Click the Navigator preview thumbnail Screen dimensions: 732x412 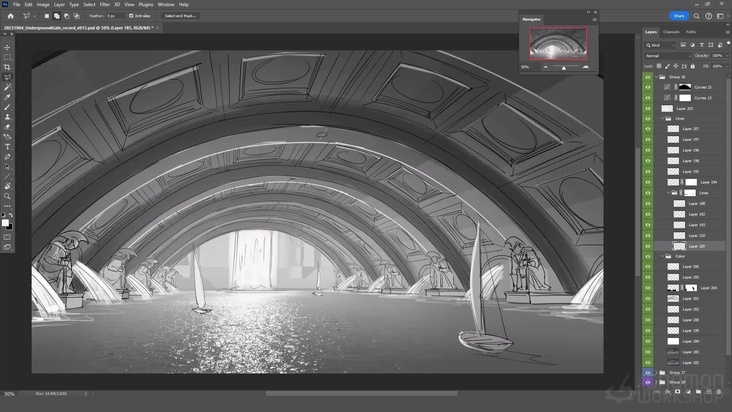click(x=558, y=43)
